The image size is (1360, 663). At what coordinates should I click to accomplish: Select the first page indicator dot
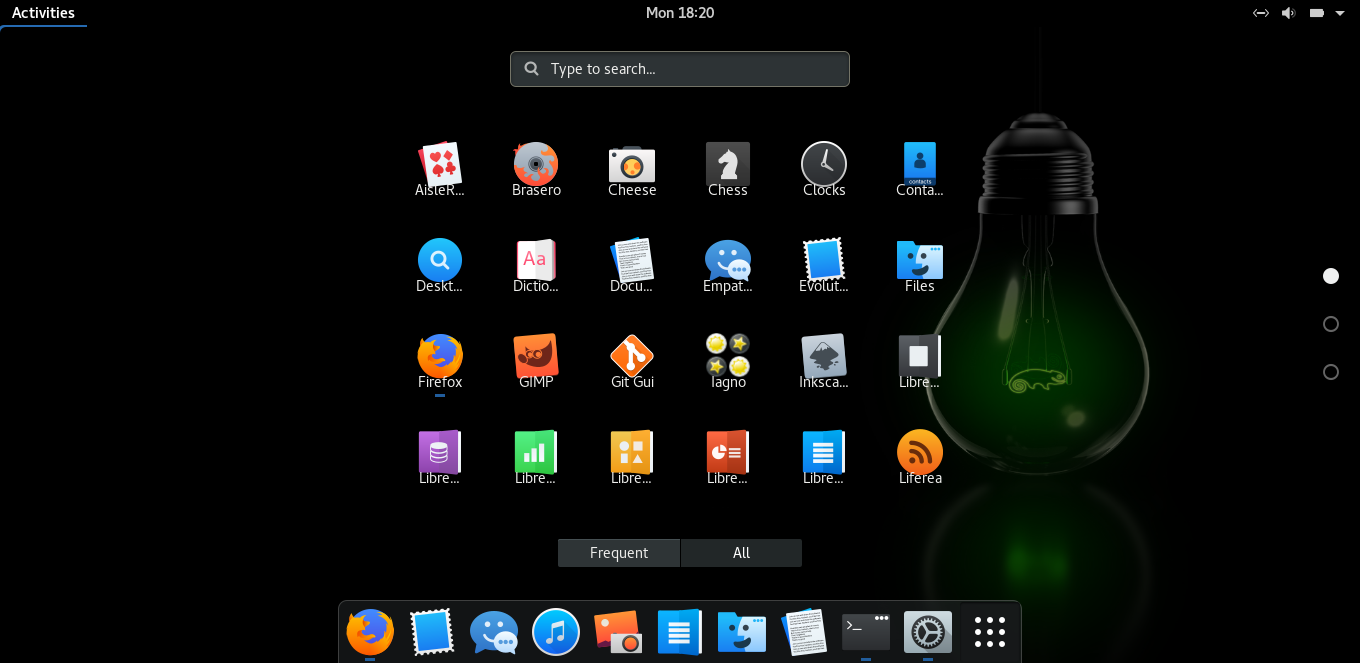(x=1331, y=275)
